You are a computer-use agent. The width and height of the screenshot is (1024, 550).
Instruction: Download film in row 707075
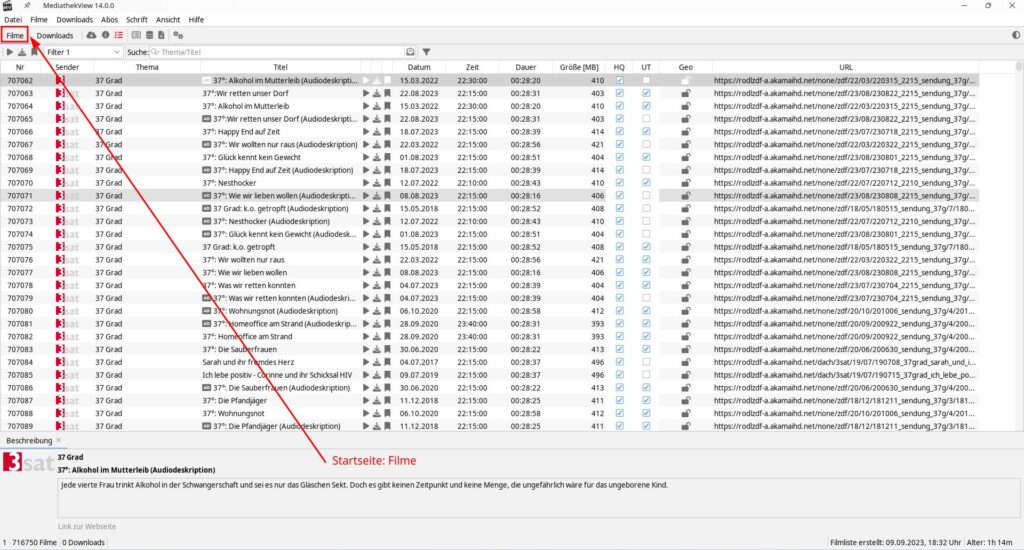pos(377,247)
